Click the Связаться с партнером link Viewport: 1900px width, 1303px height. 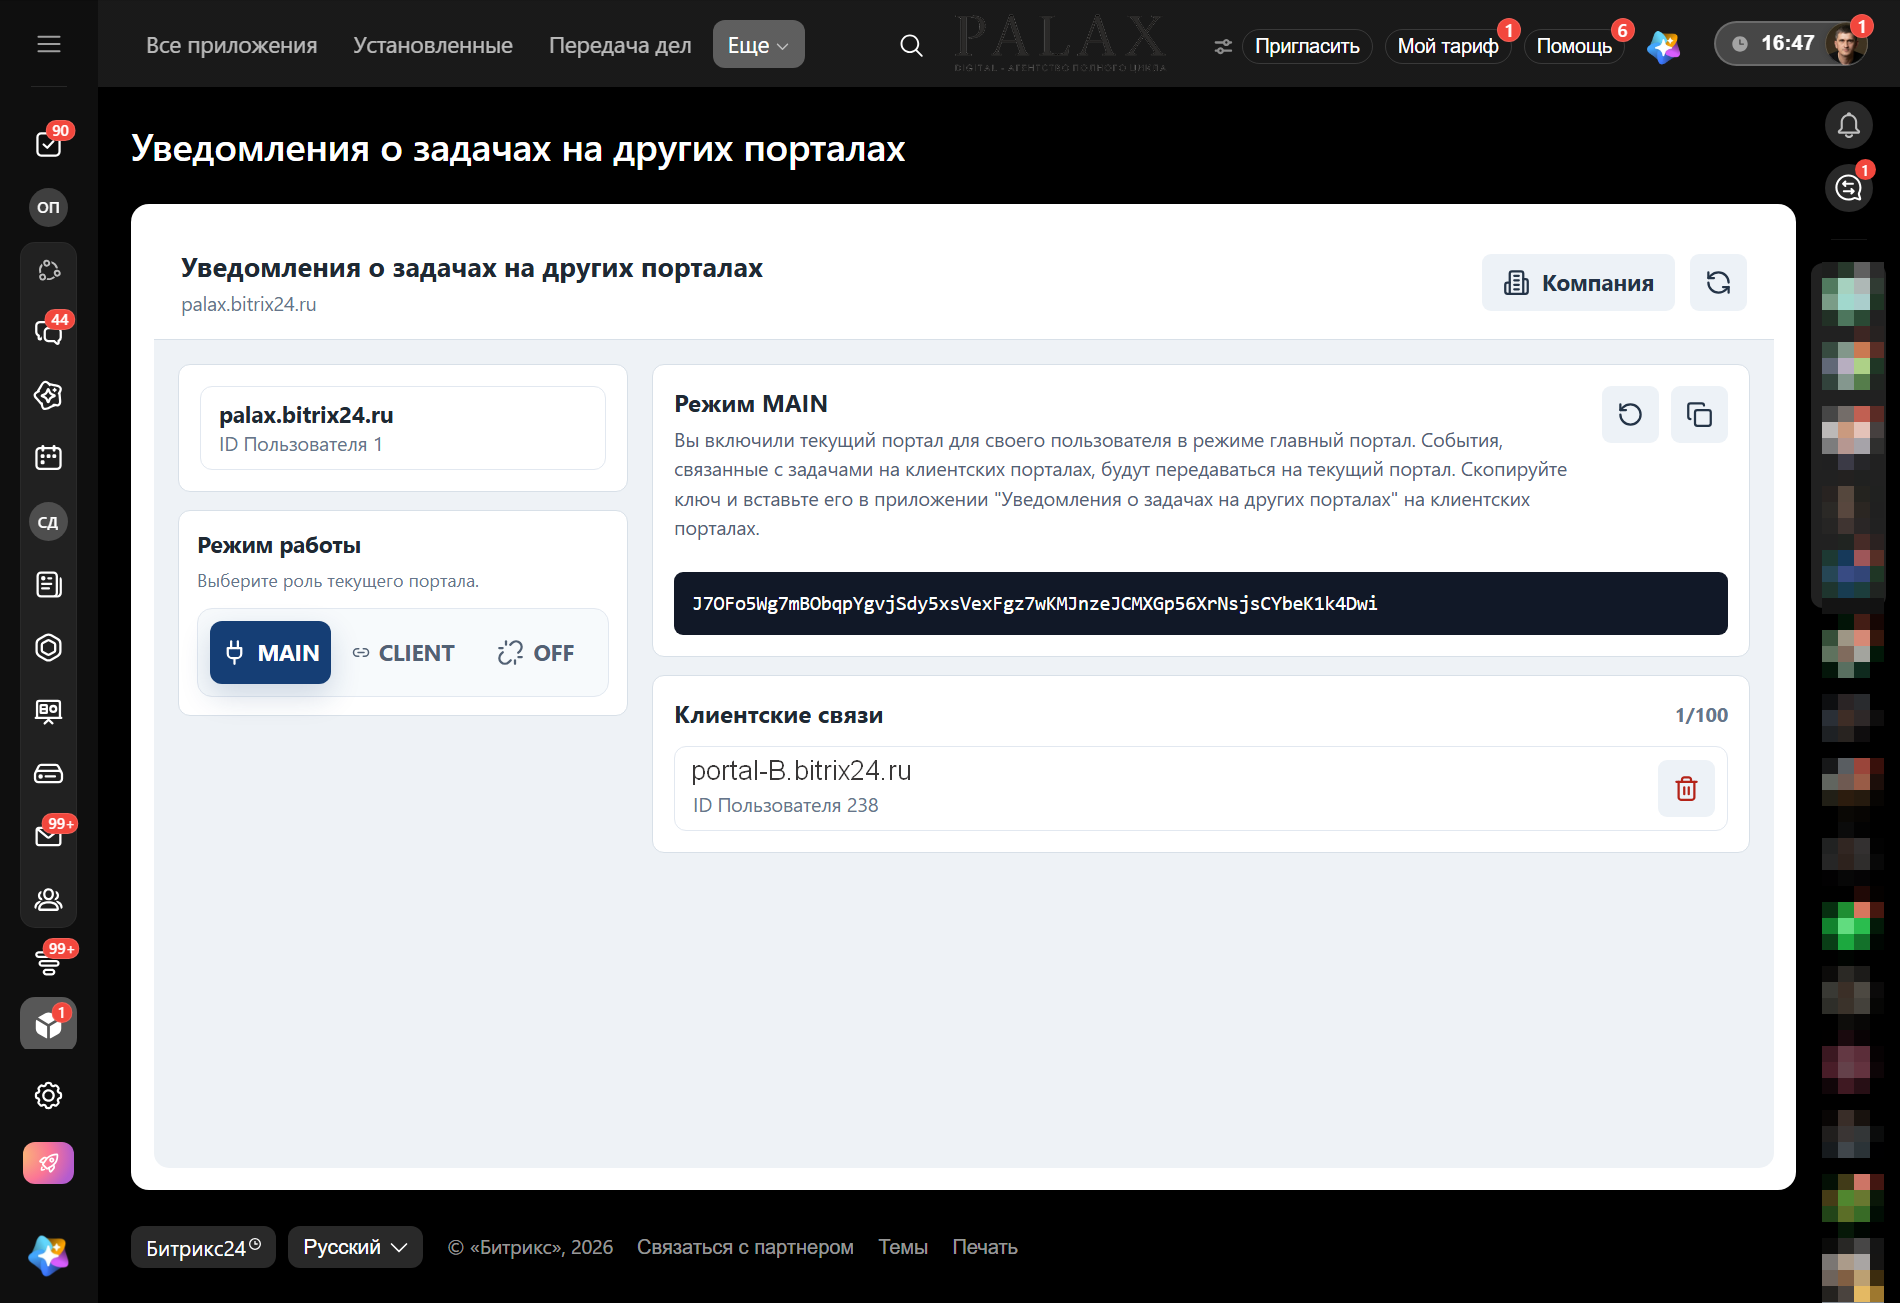pyautogui.click(x=745, y=1247)
